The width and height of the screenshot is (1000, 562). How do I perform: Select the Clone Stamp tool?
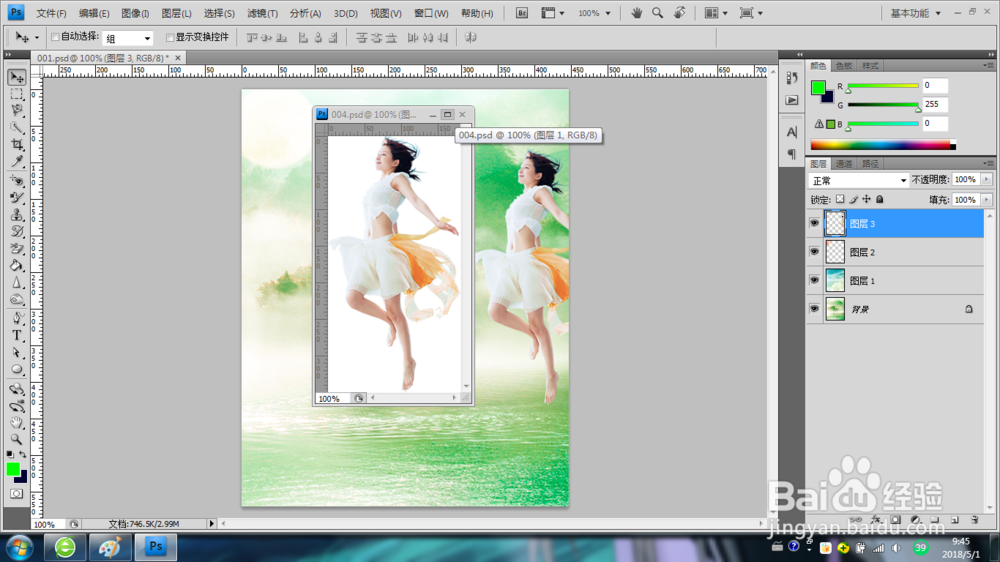17,215
